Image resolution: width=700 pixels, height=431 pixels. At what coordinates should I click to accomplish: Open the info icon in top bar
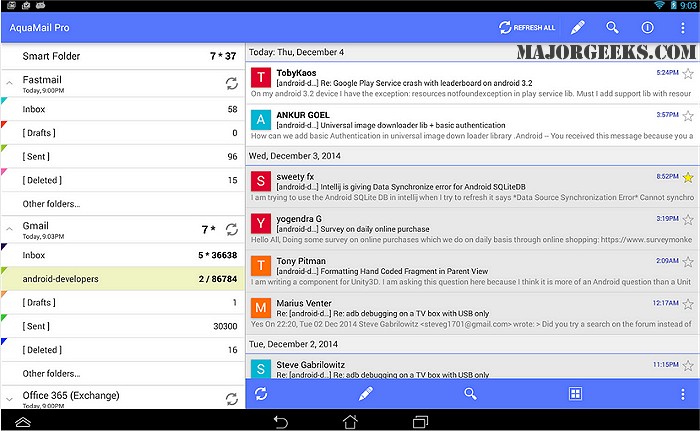click(x=647, y=28)
